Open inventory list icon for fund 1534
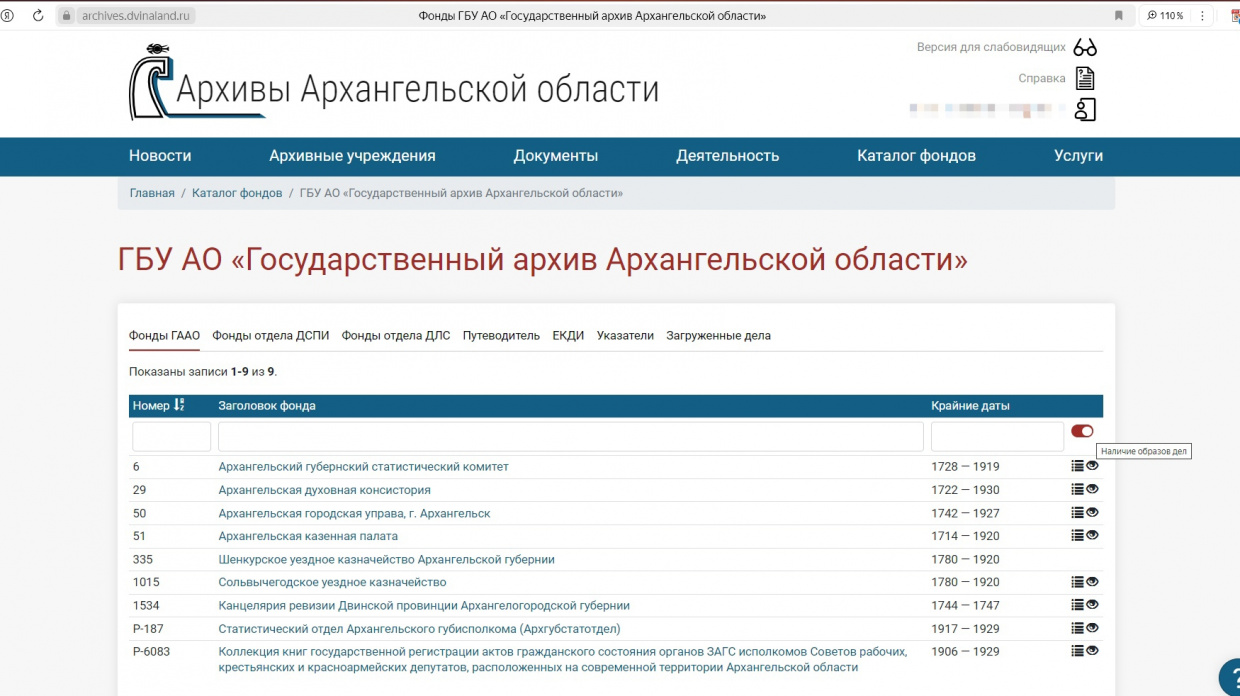 point(1077,605)
